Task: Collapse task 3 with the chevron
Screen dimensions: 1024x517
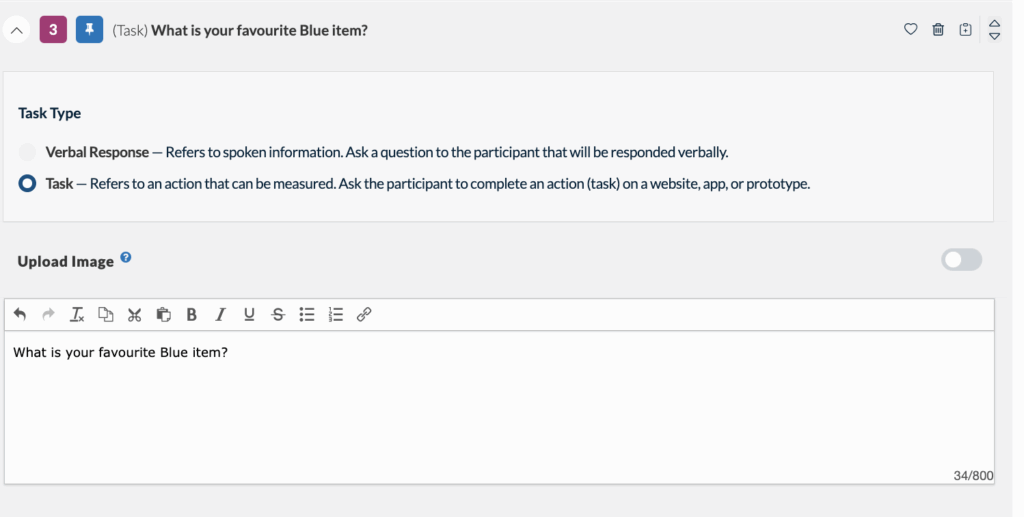Action: (17, 30)
